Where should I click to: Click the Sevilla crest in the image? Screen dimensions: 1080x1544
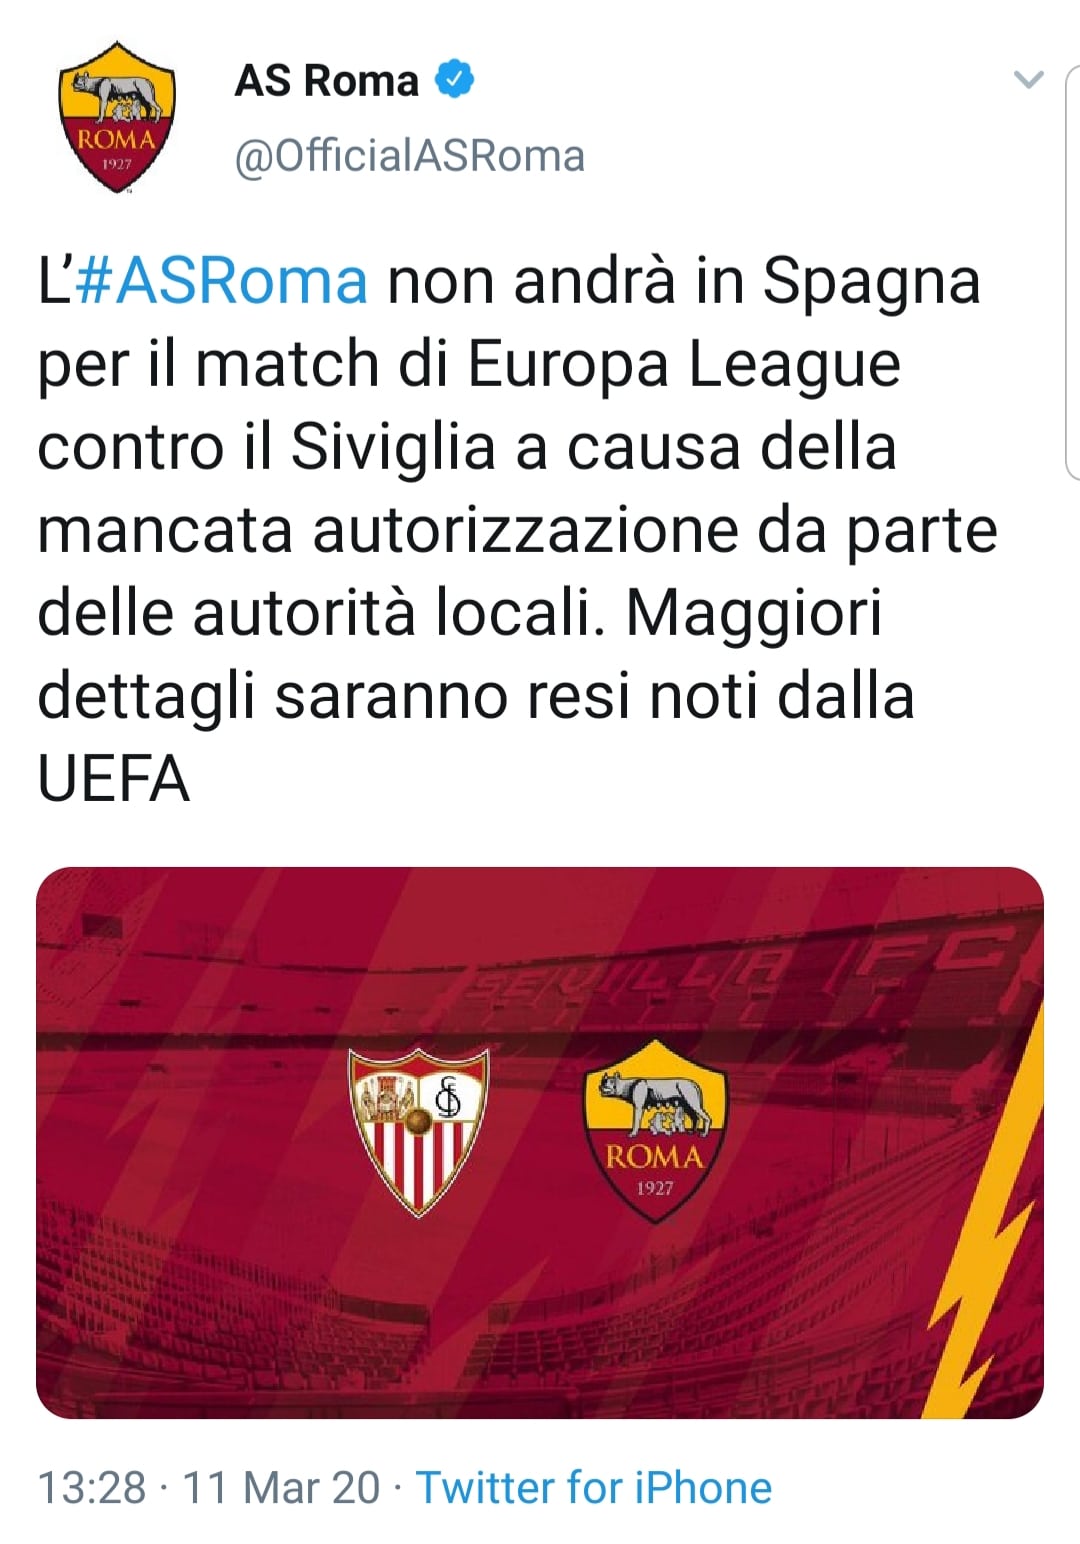(419, 1130)
